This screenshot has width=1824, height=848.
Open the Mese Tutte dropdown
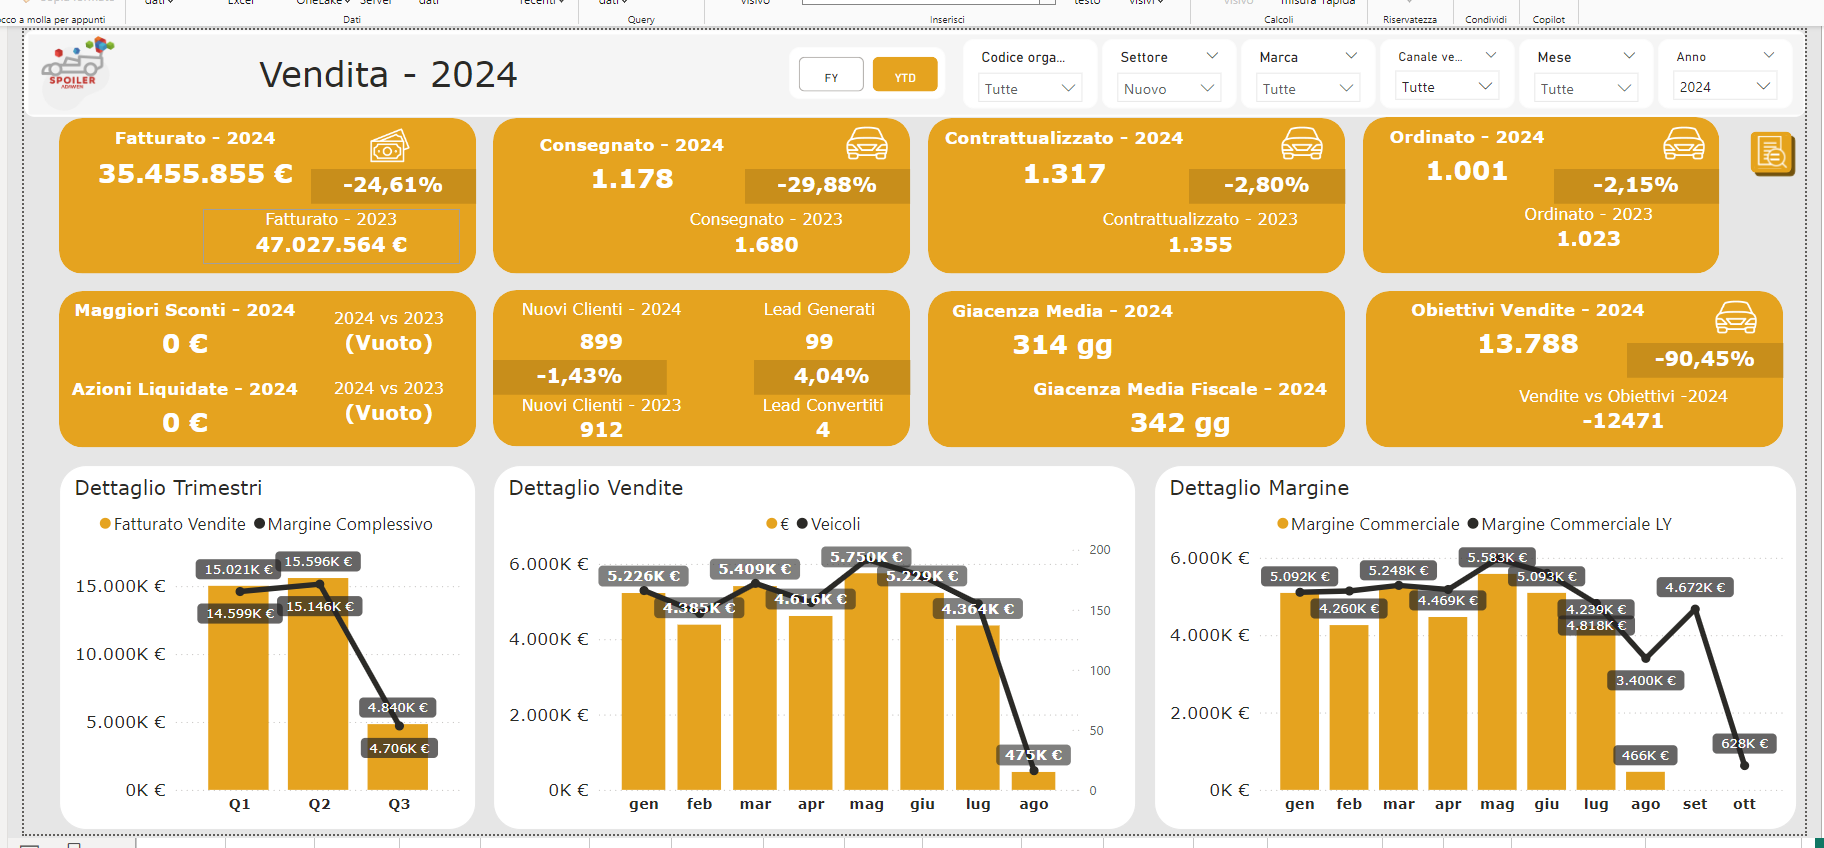point(1586,88)
